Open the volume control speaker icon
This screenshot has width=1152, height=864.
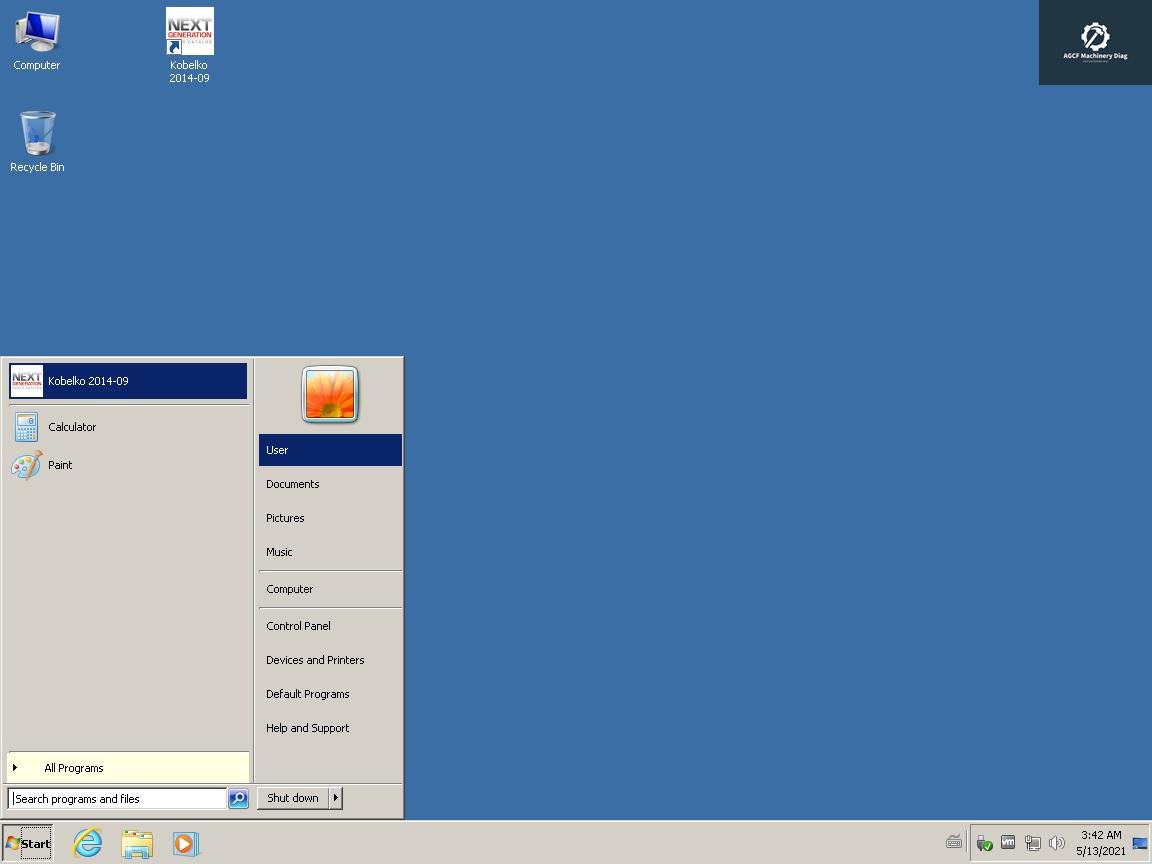click(1057, 842)
